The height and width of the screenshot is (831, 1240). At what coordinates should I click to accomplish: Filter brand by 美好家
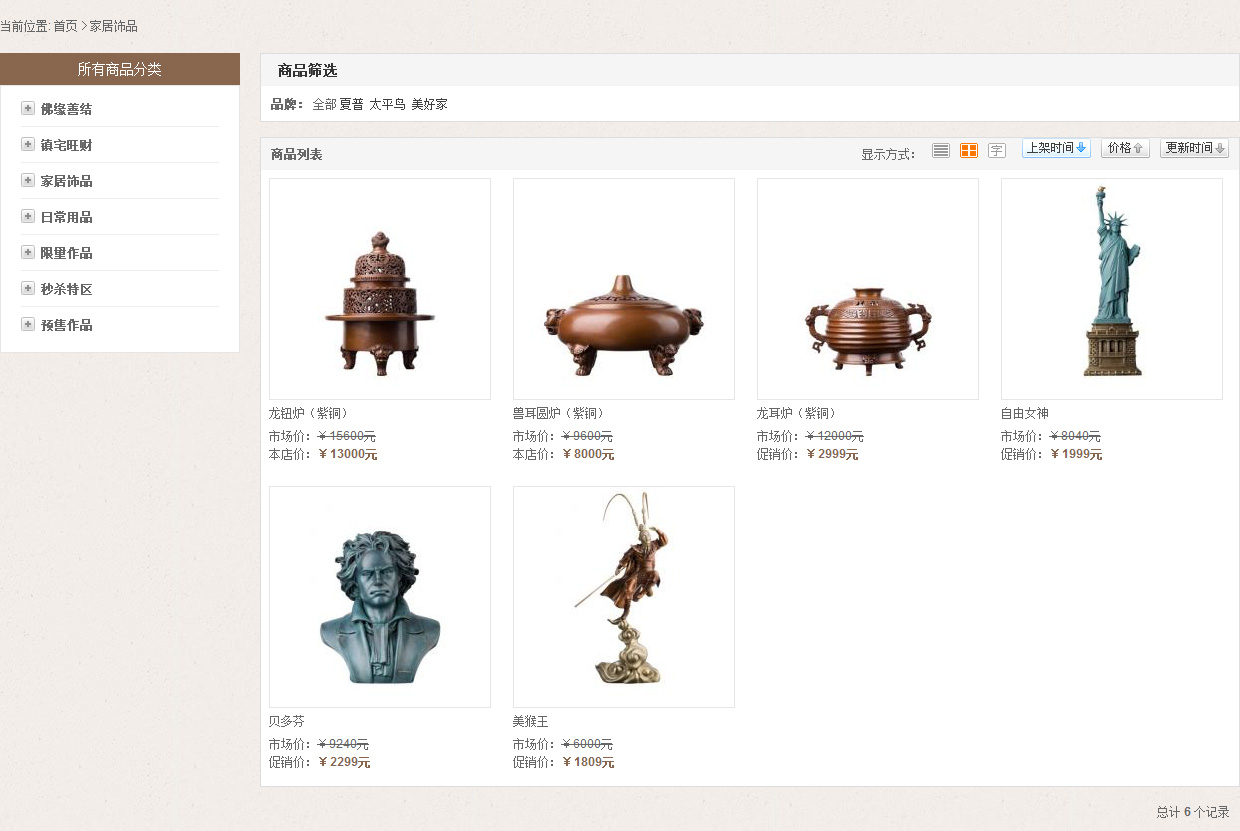point(429,104)
